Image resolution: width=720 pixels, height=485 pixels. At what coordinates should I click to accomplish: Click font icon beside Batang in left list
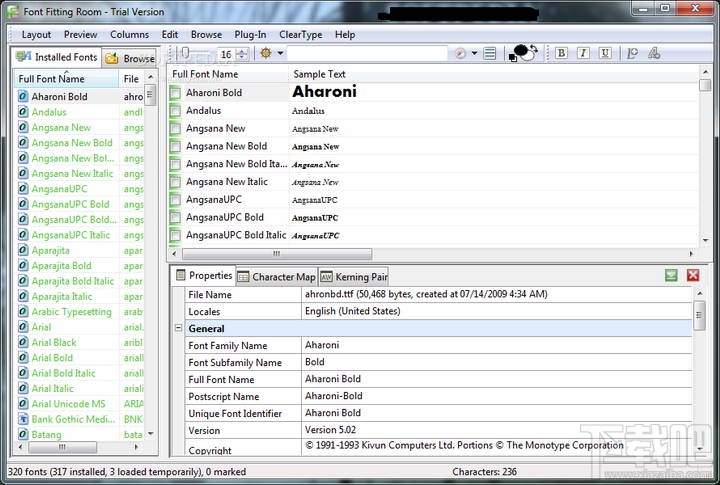point(23,434)
